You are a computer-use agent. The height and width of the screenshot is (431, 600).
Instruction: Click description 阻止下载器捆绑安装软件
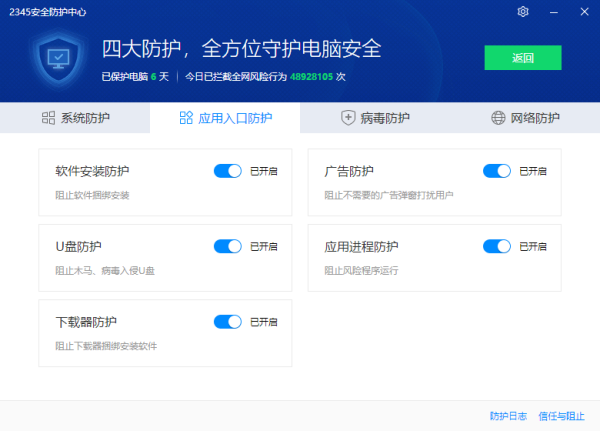[x=106, y=346]
